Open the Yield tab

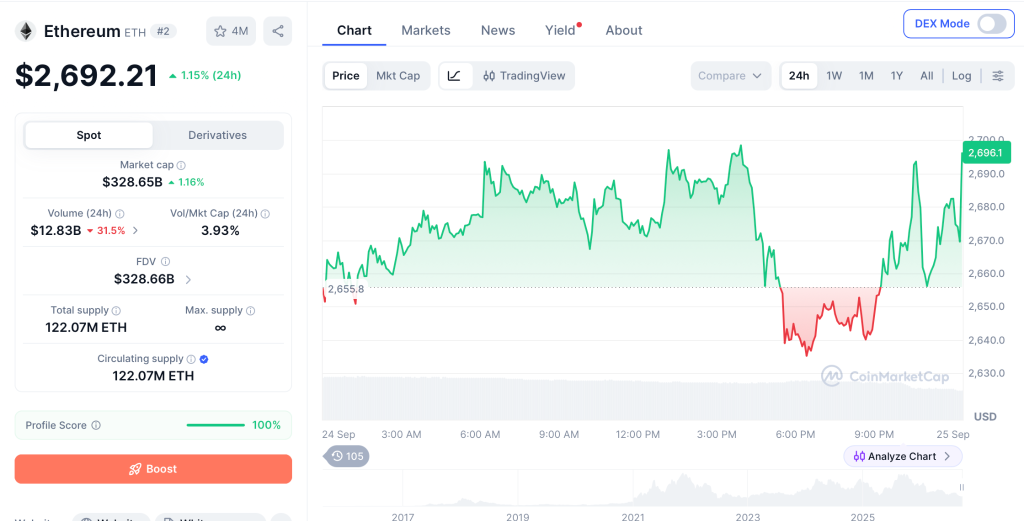pyautogui.click(x=560, y=30)
